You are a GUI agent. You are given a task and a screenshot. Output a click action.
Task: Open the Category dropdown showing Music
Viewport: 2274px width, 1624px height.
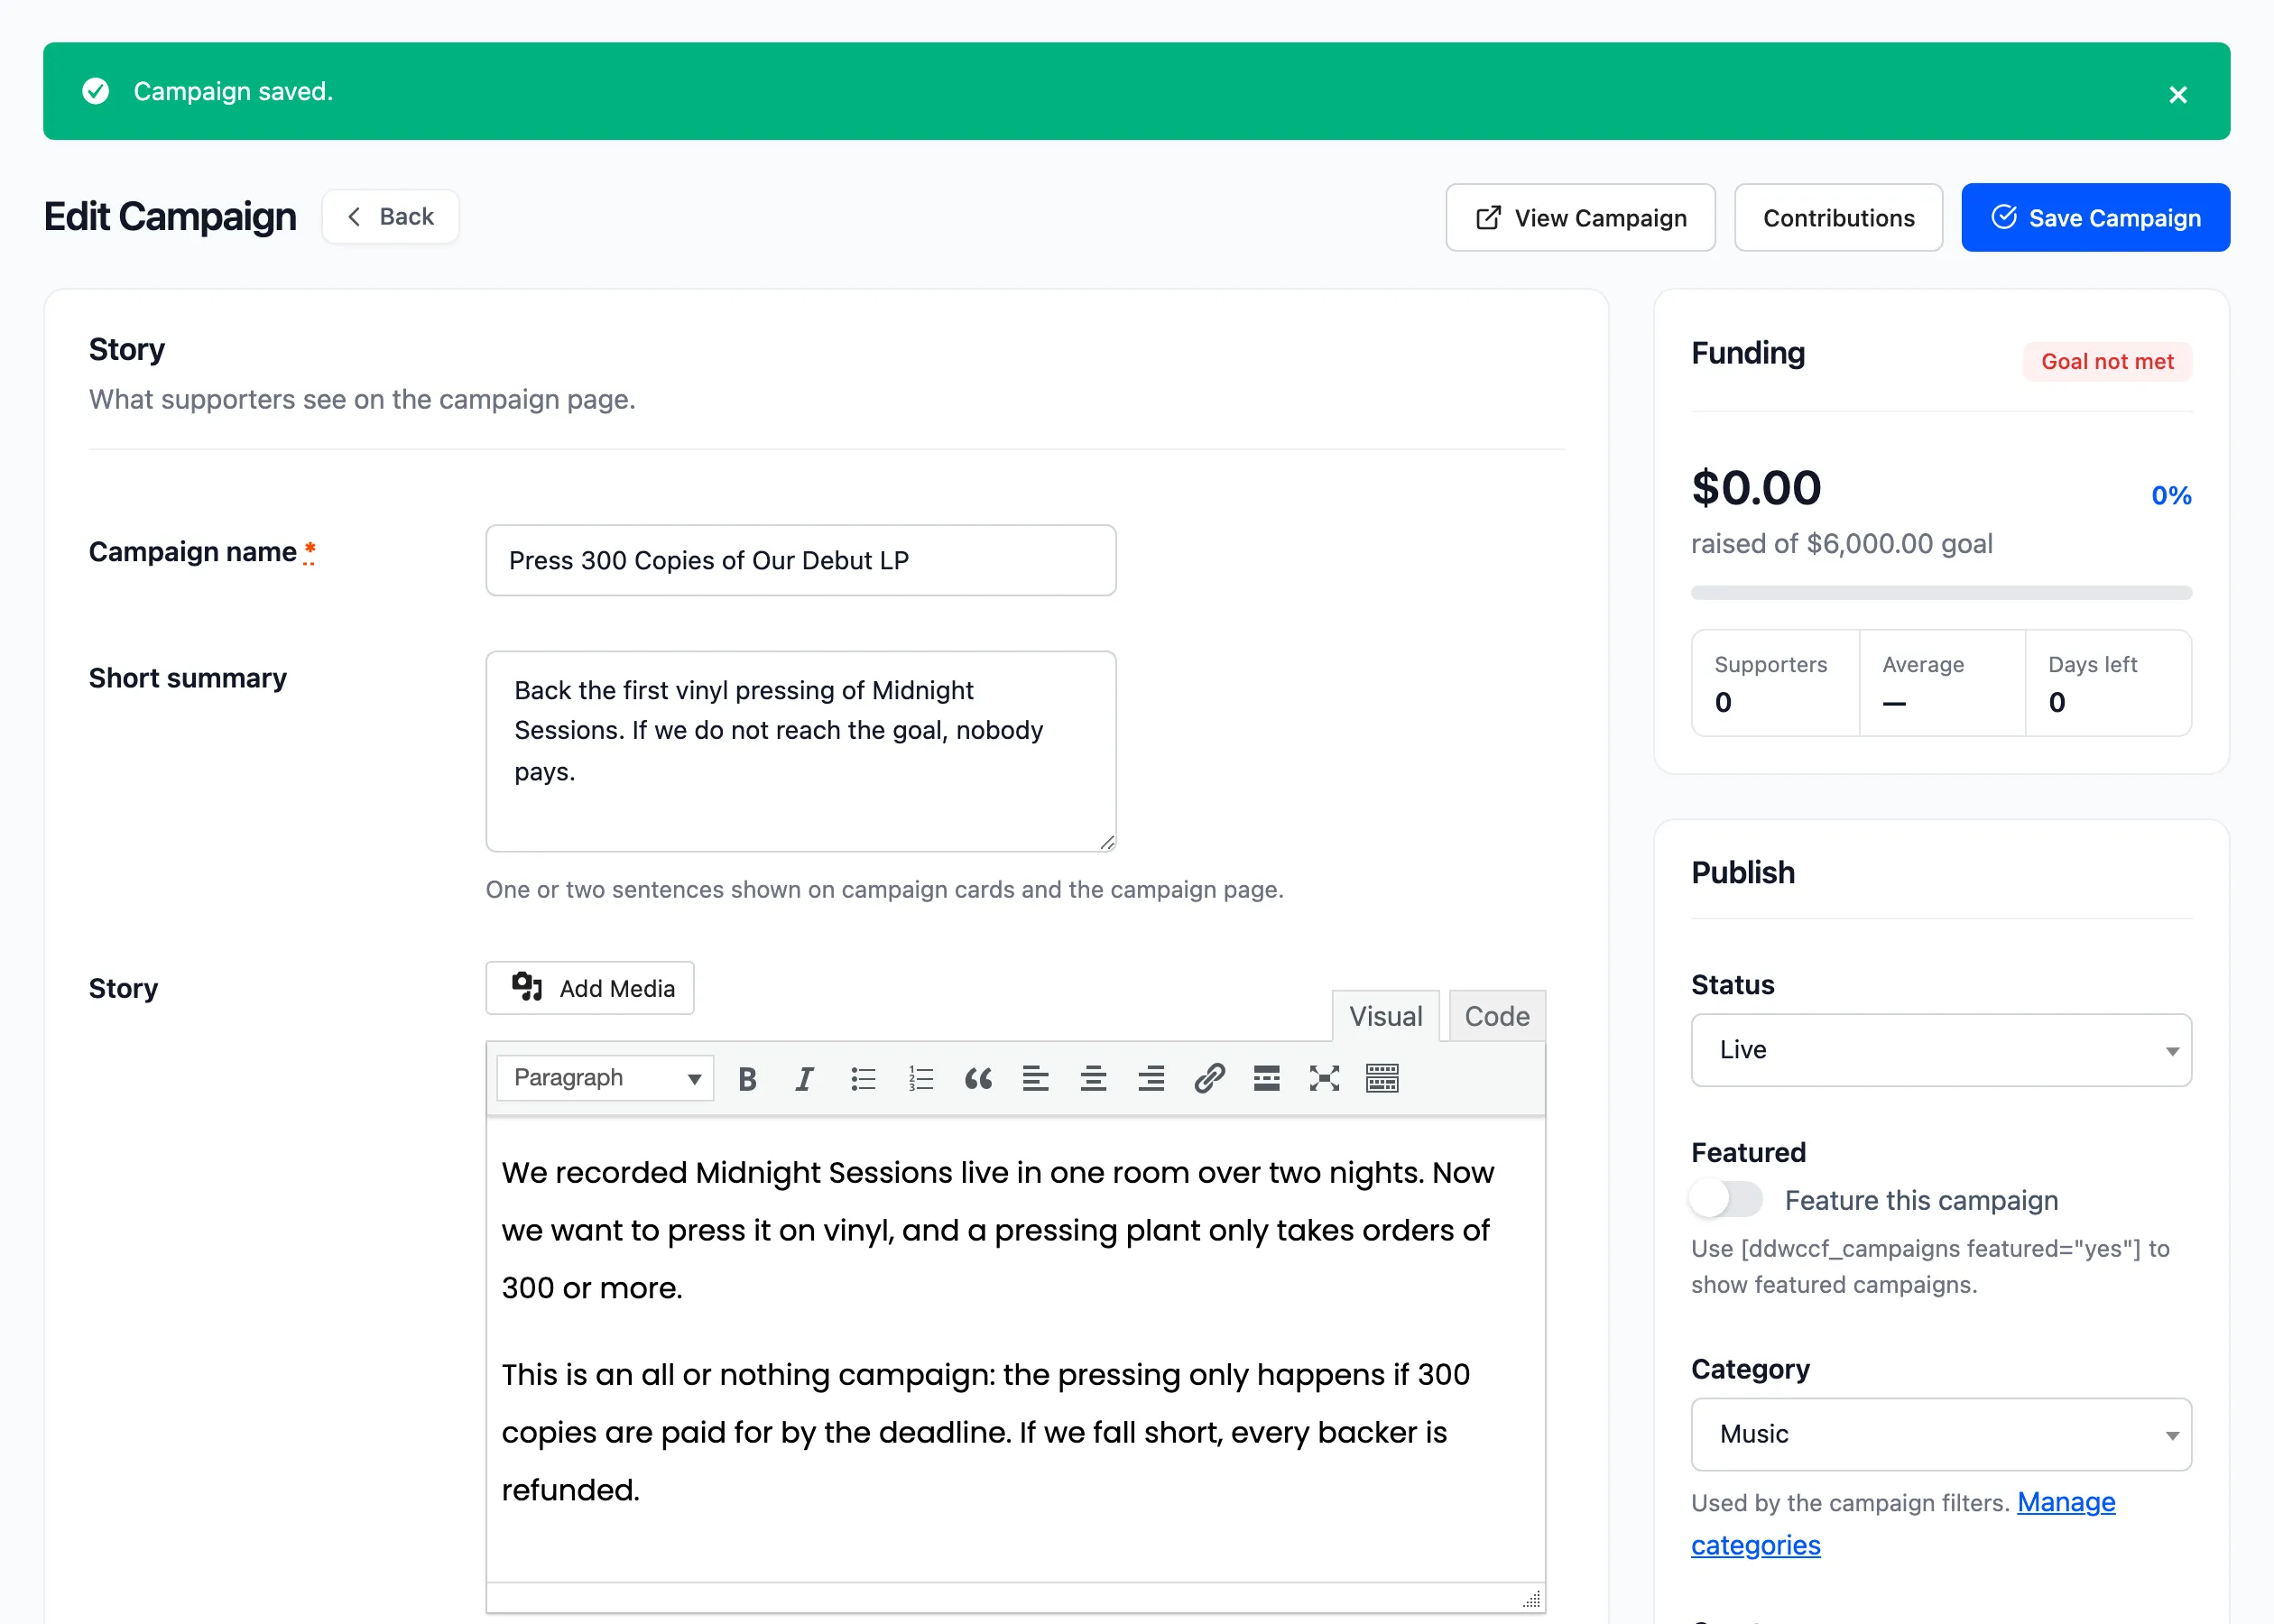pyautogui.click(x=1941, y=1434)
